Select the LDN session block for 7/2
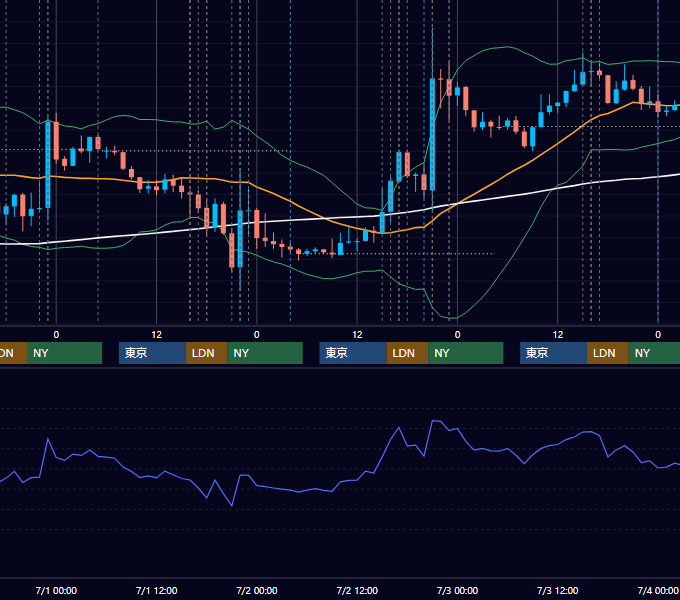The width and height of the screenshot is (680, 600). click(x=407, y=353)
